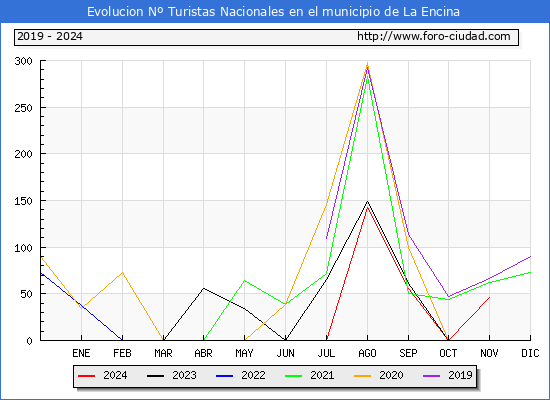This screenshot has width=550, height=400.
Task: Click the MAY month axis label
Action: pyautogui.click(x=244, y=353)
